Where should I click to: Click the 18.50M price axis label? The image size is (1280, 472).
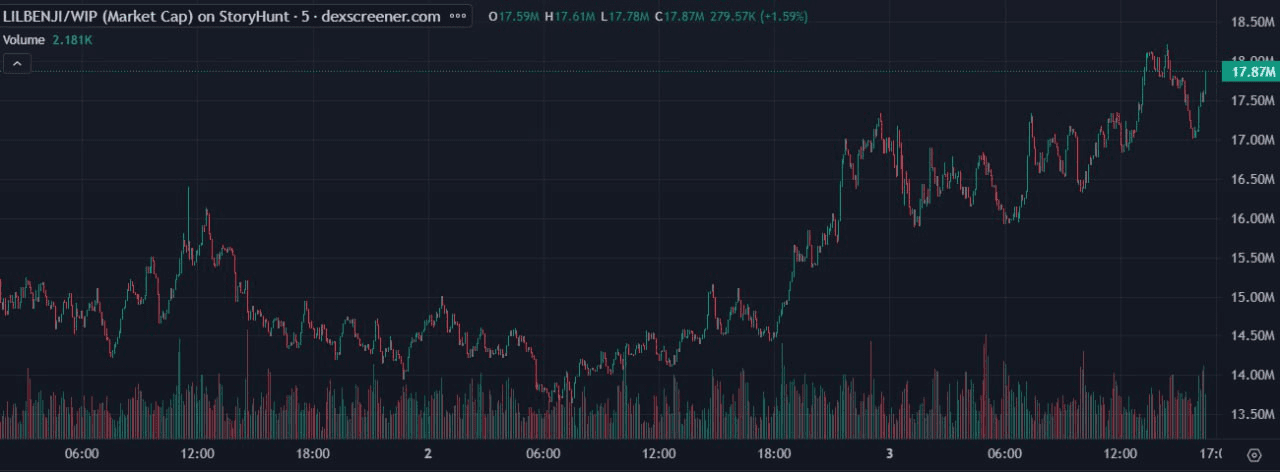(x=1253, y=22)
